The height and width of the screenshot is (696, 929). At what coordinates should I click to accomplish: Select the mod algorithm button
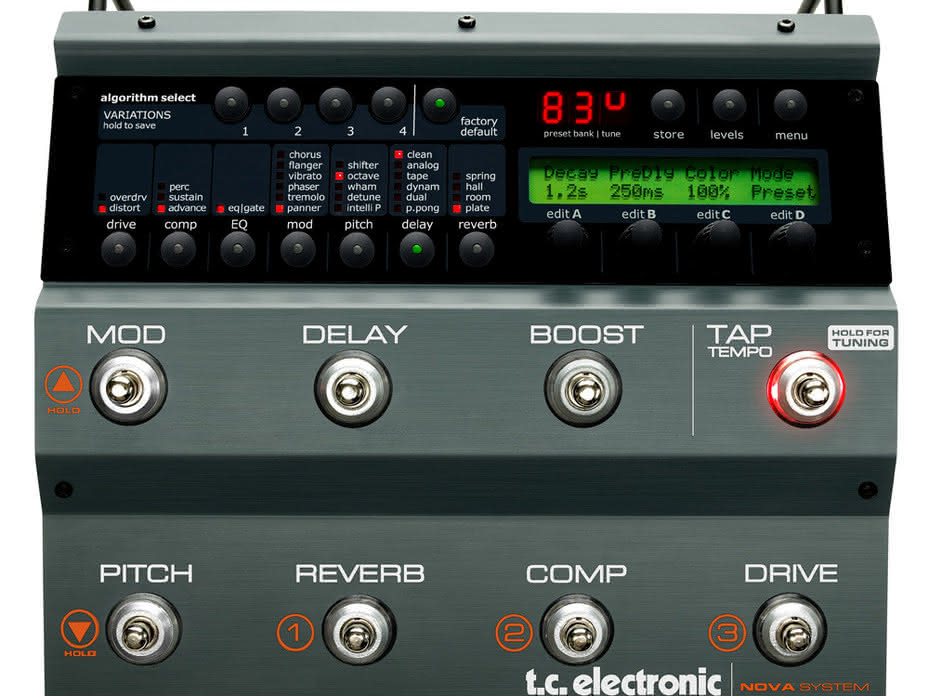point(297,249)
